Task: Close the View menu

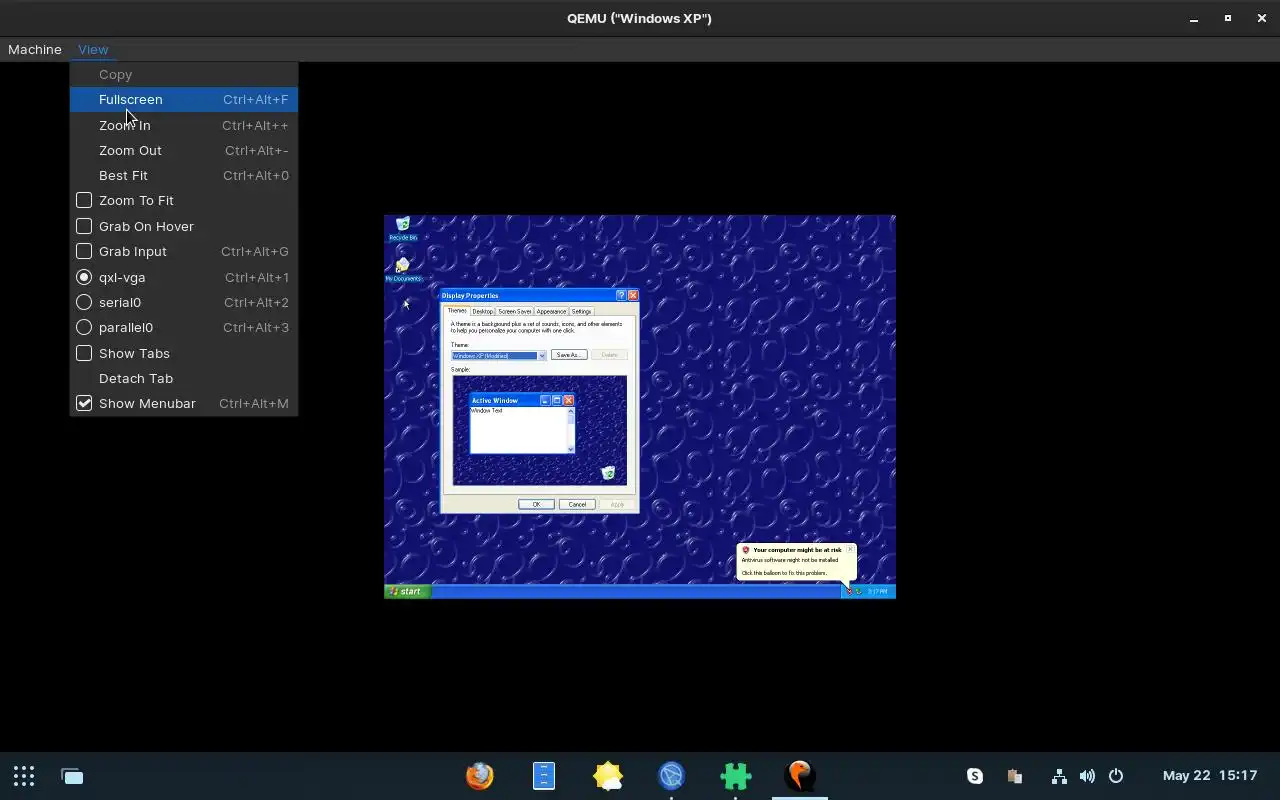Action: point(93,49)
